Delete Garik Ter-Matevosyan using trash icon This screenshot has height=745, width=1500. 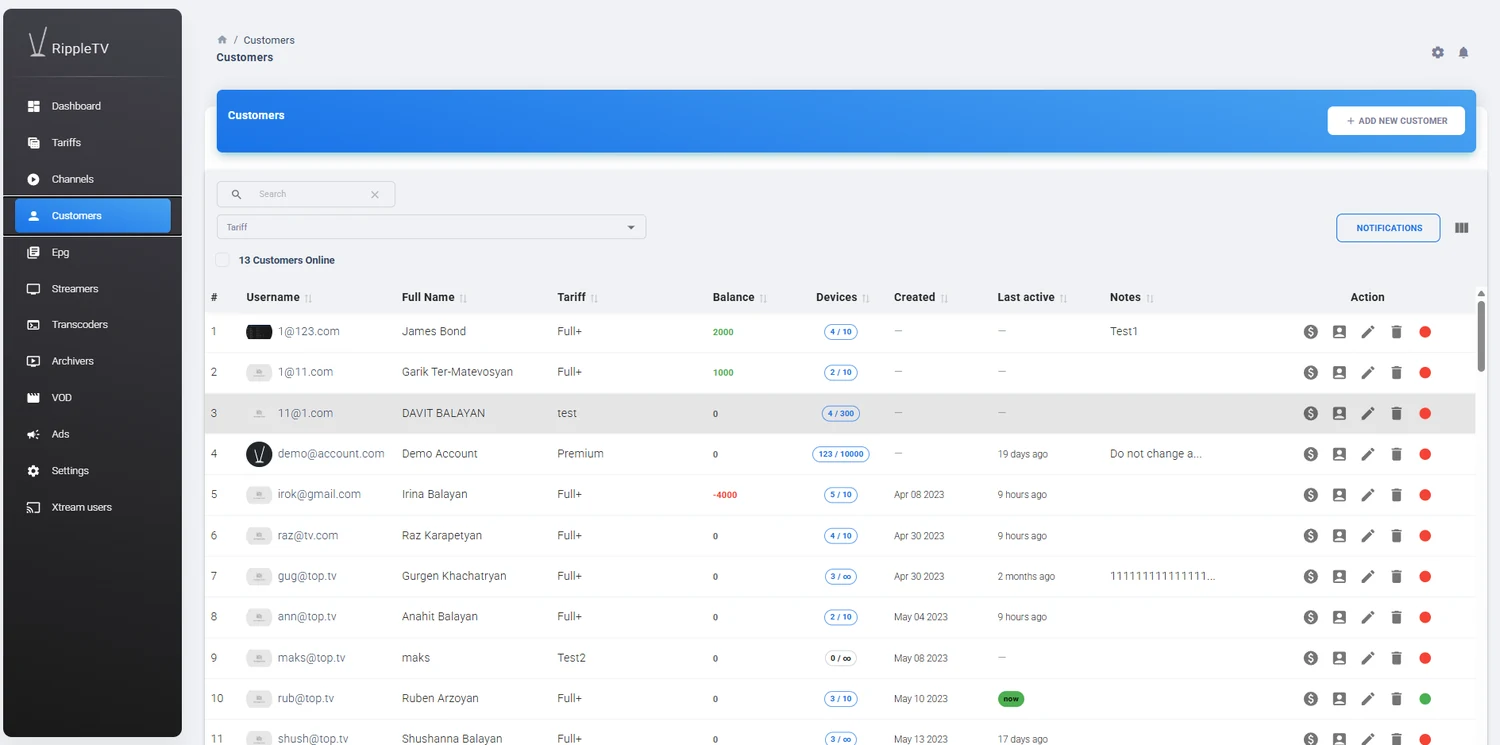point(1397,373)
